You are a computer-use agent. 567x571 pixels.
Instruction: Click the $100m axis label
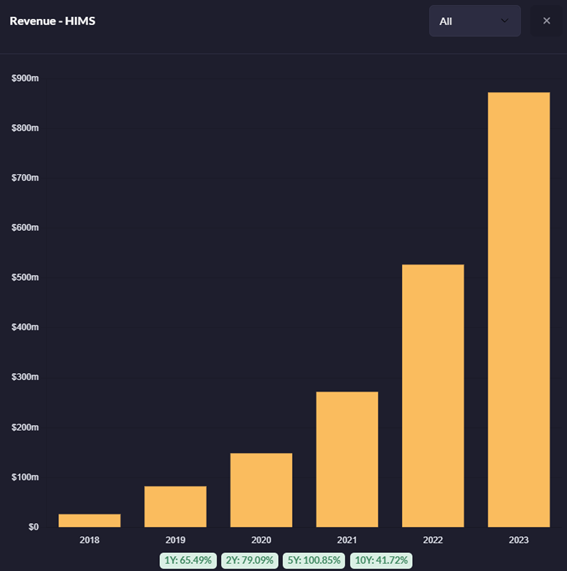pyautogui.click(x=25, y=477)
